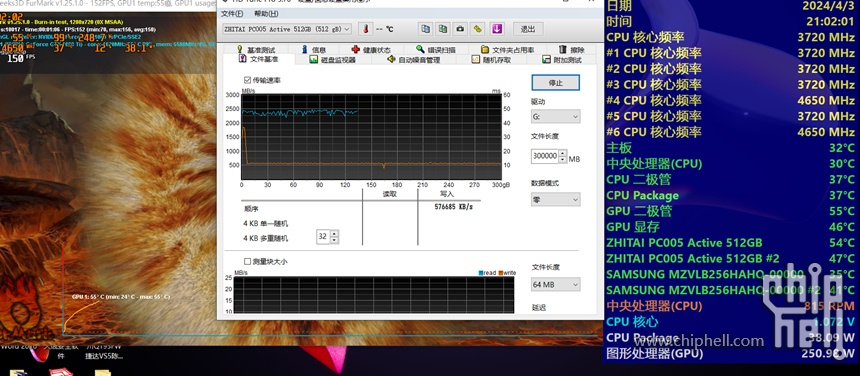860x376 pixels.
Task: Expand the 数据模式 dropdown showing 零
Action: coord(555,200)
